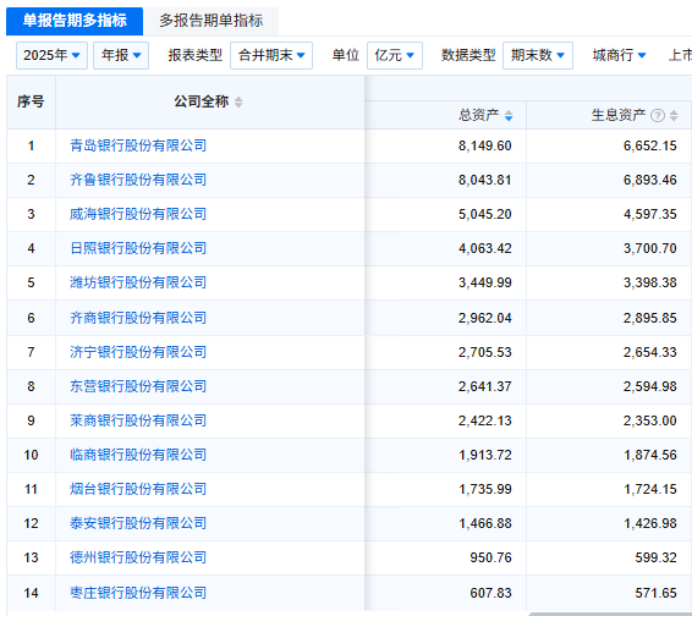Open 枣庄银行股份有限公司 link
Screen dimensions: 692x617
[x=138, y=593]
